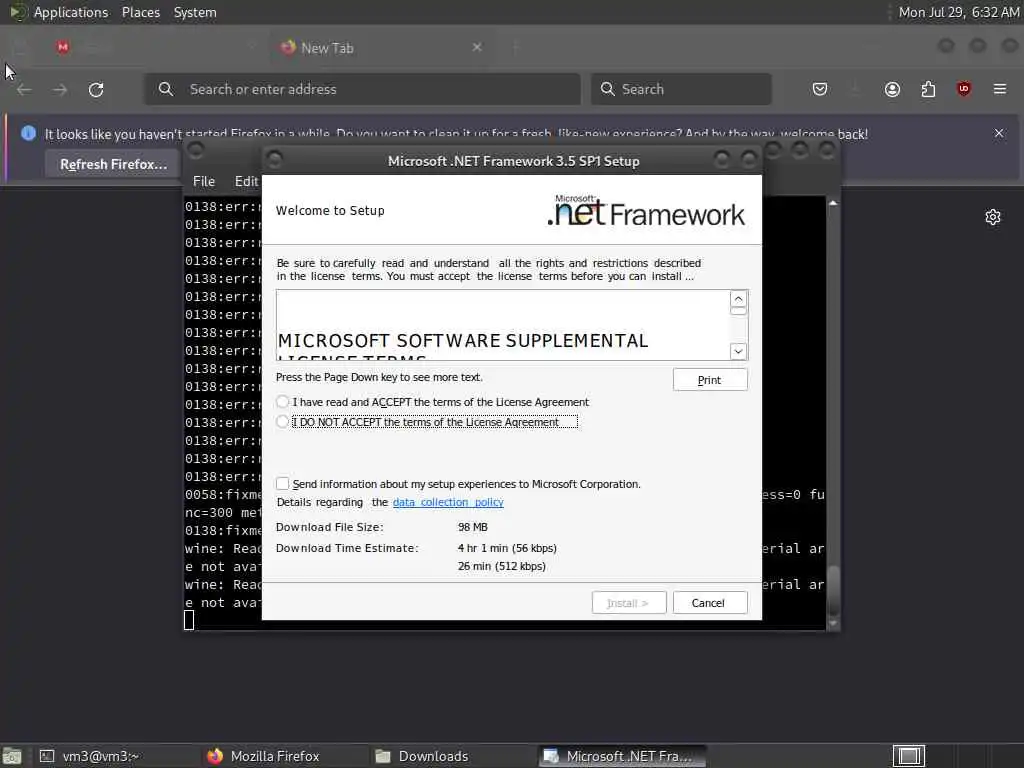Switch to Mozilla Firefox taskbar item
Image resolution: width=1024 pixels, height=768 pixels.
coord(274,756)
